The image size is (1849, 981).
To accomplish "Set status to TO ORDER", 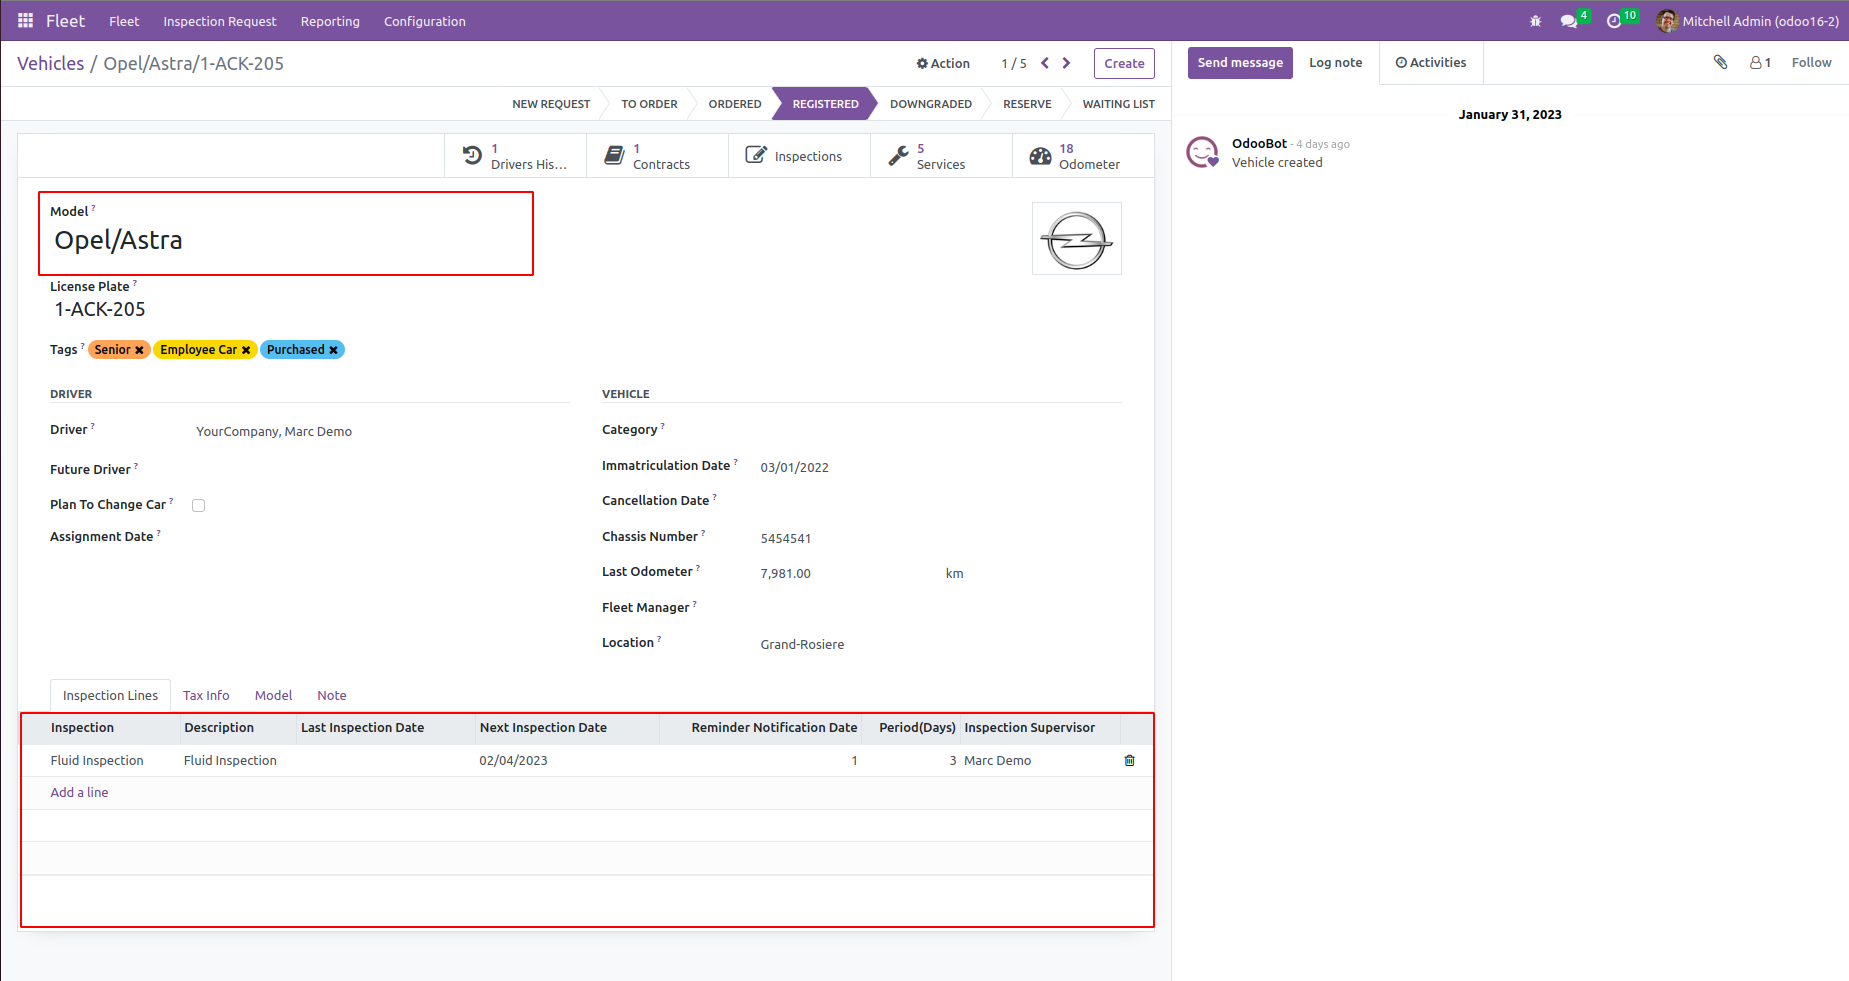I will pos(649,104).
